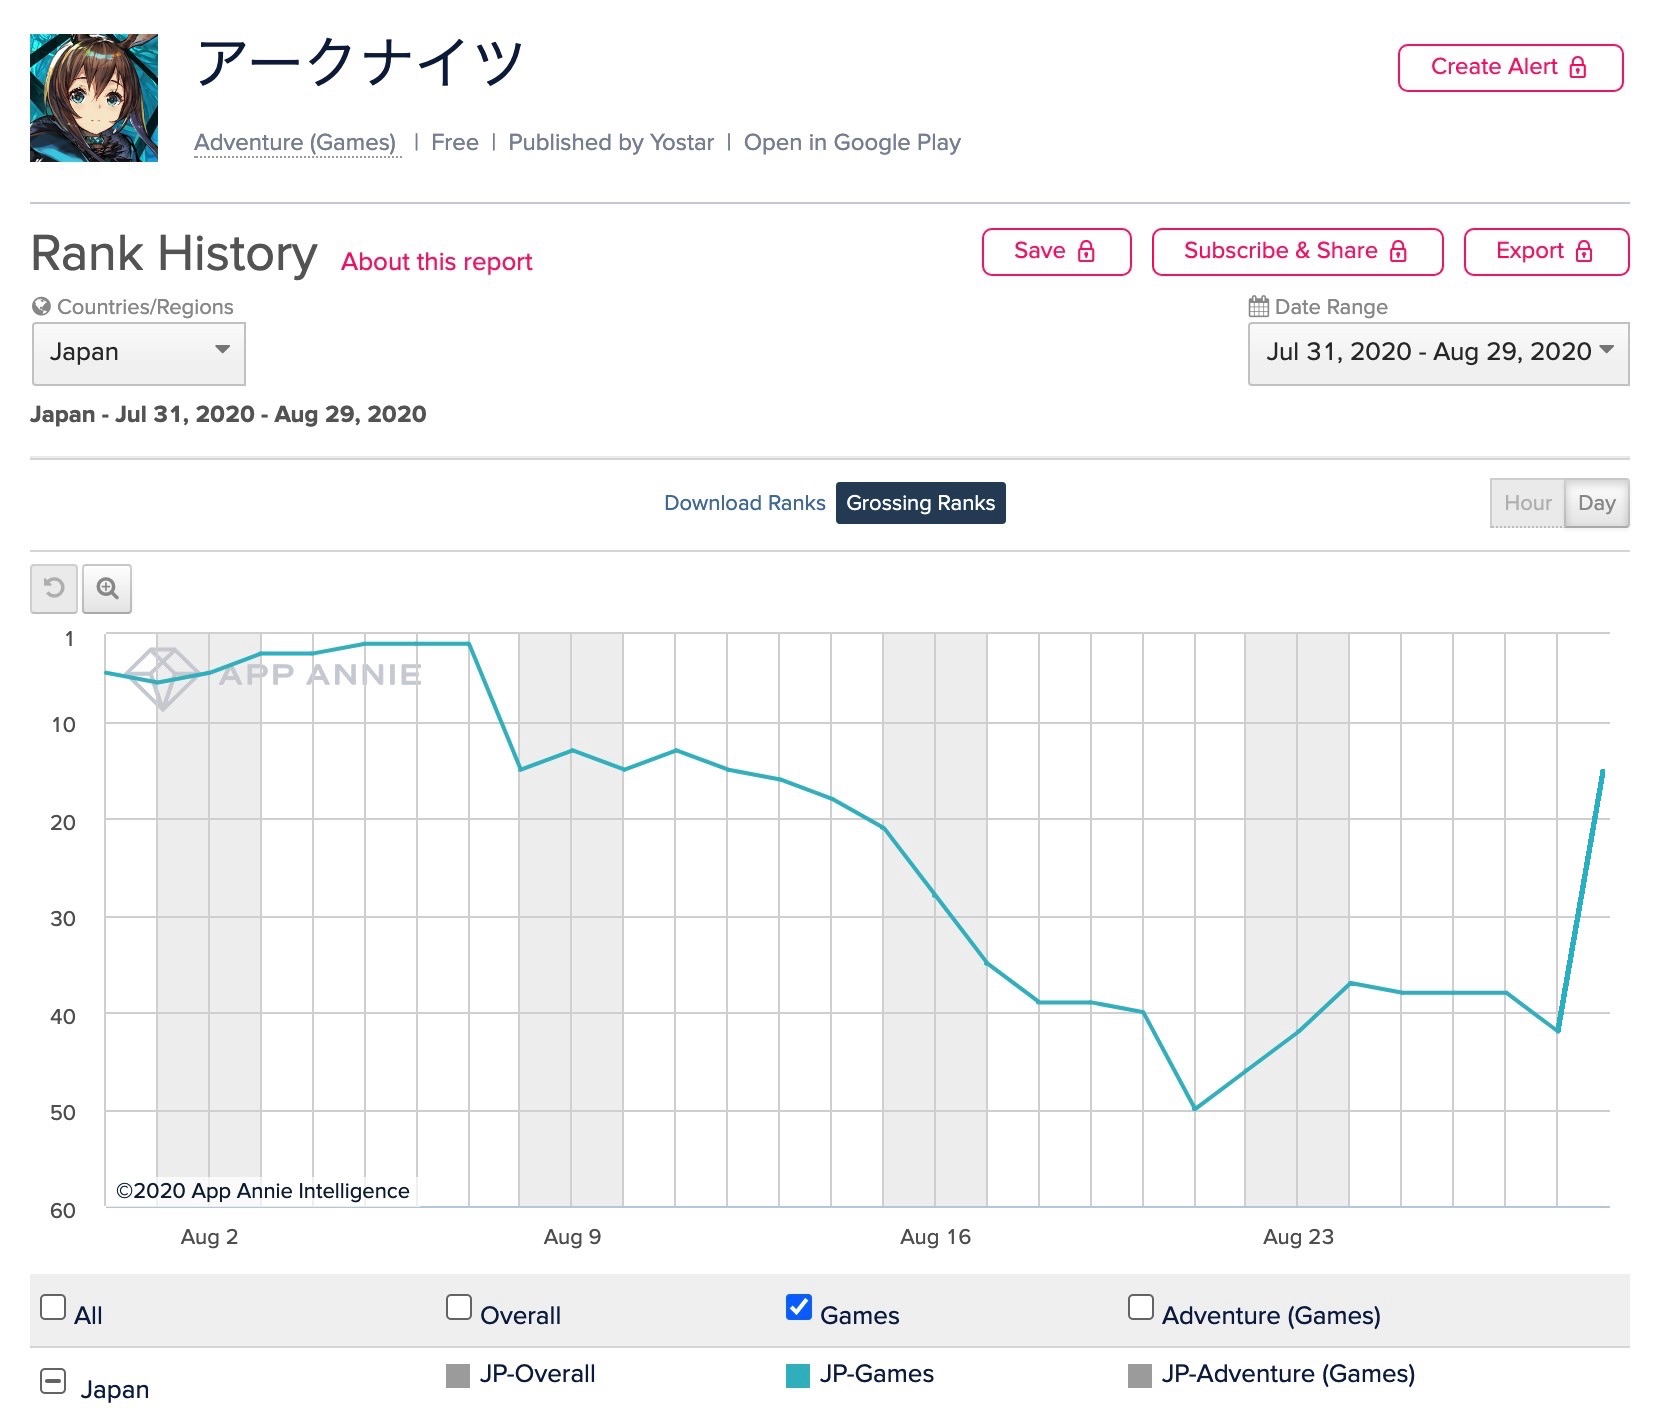Click the JP-Overall gray color swatch
The image size is (1662, 1408).
458,1376
